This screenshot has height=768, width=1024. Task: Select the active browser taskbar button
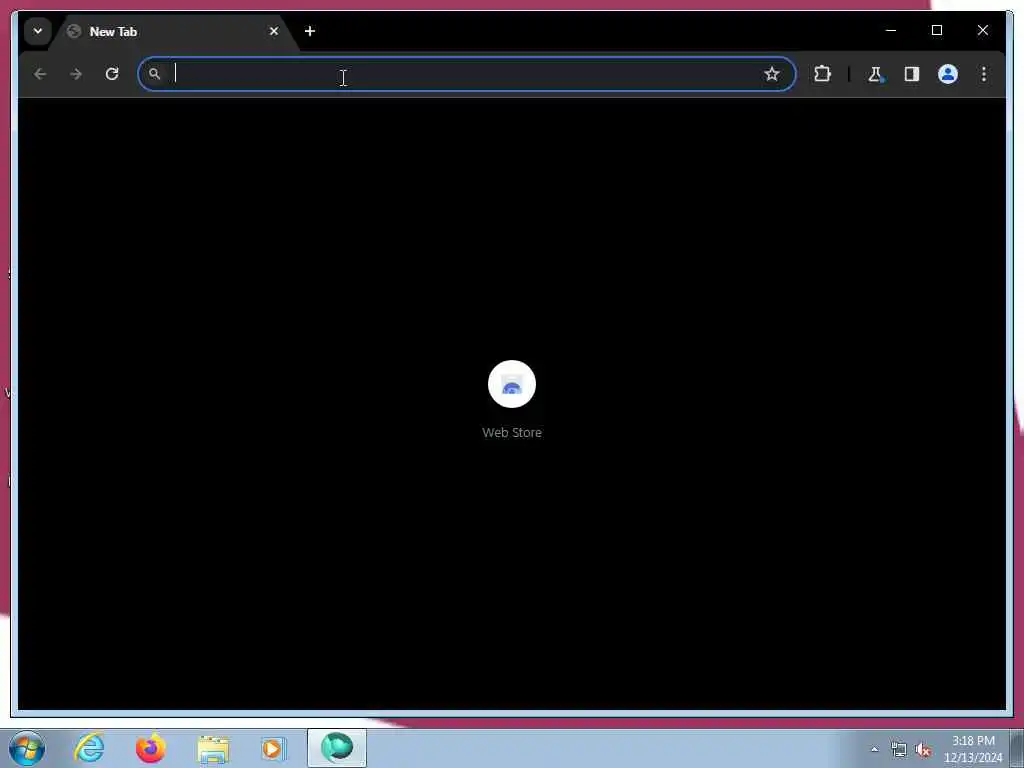click(337, 748)
